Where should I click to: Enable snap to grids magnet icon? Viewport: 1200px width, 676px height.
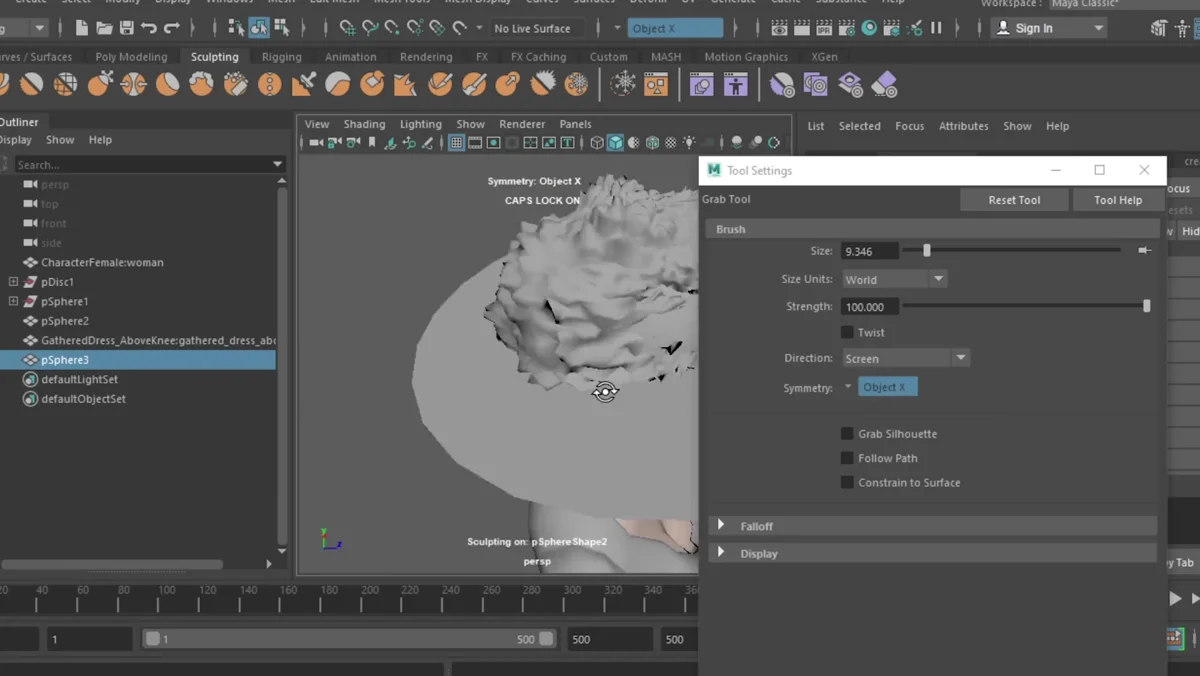(x=347, y=28)
